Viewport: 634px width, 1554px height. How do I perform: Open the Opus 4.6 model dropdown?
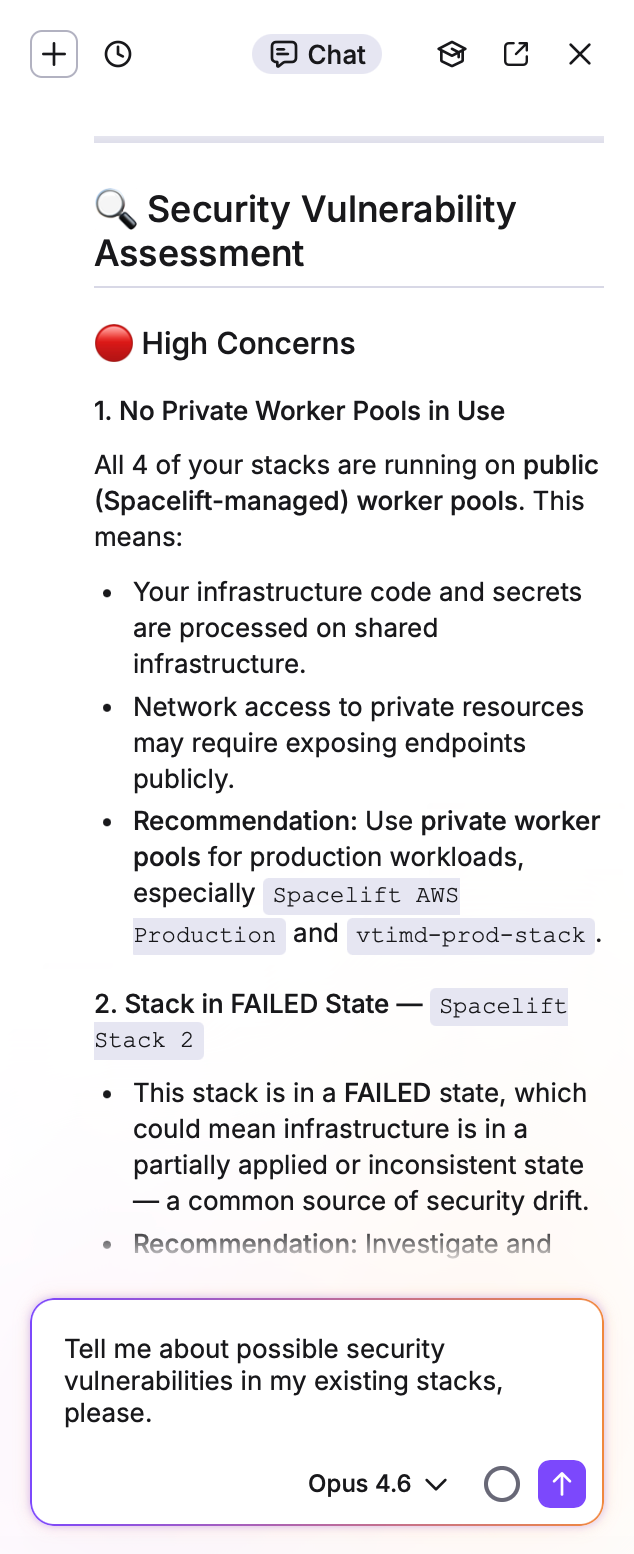(x=377, y=1484)
